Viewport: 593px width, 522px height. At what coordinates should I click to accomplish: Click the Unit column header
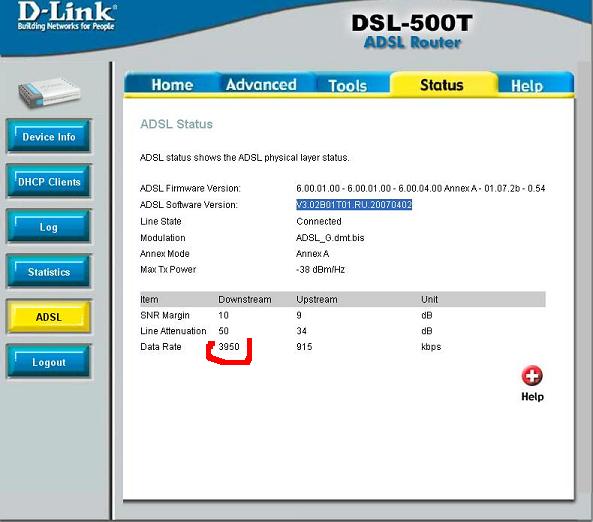point(429,299)
